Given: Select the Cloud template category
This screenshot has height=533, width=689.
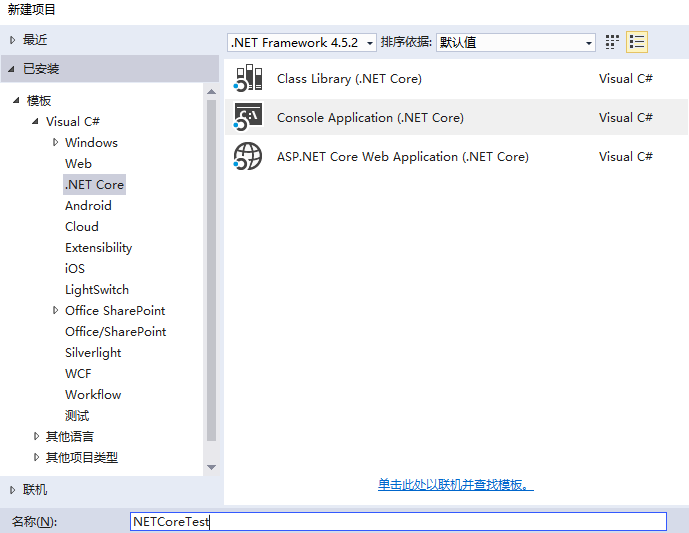Looking at the screenshot, I should tap(82, 227).
